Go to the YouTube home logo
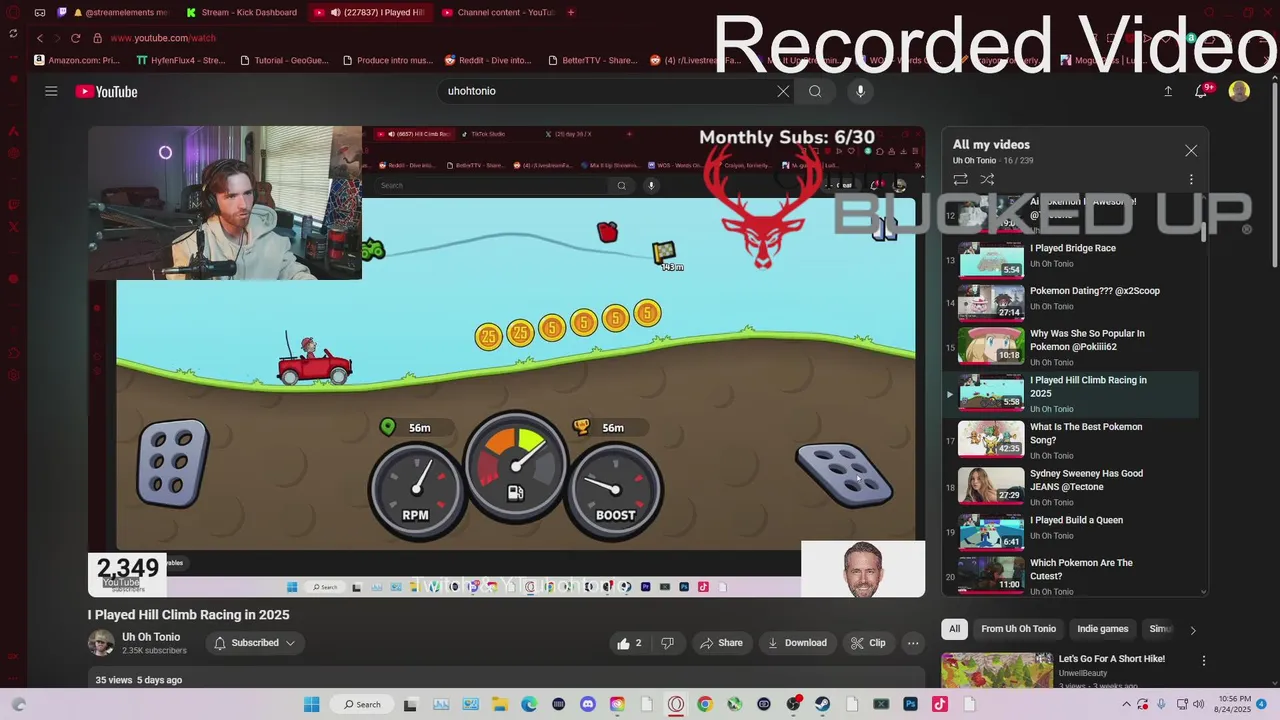This screenshot has height=720, width=1280. [x=106, y=91]
